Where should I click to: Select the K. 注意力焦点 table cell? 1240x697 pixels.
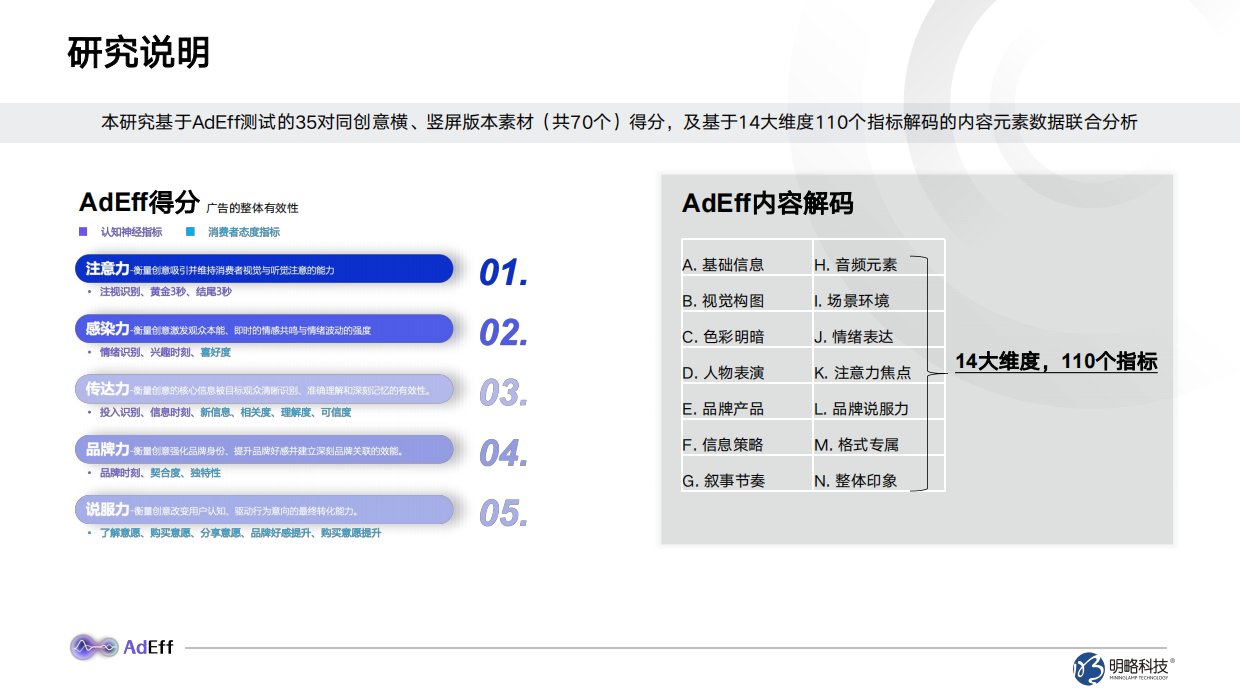click(879, 366)
